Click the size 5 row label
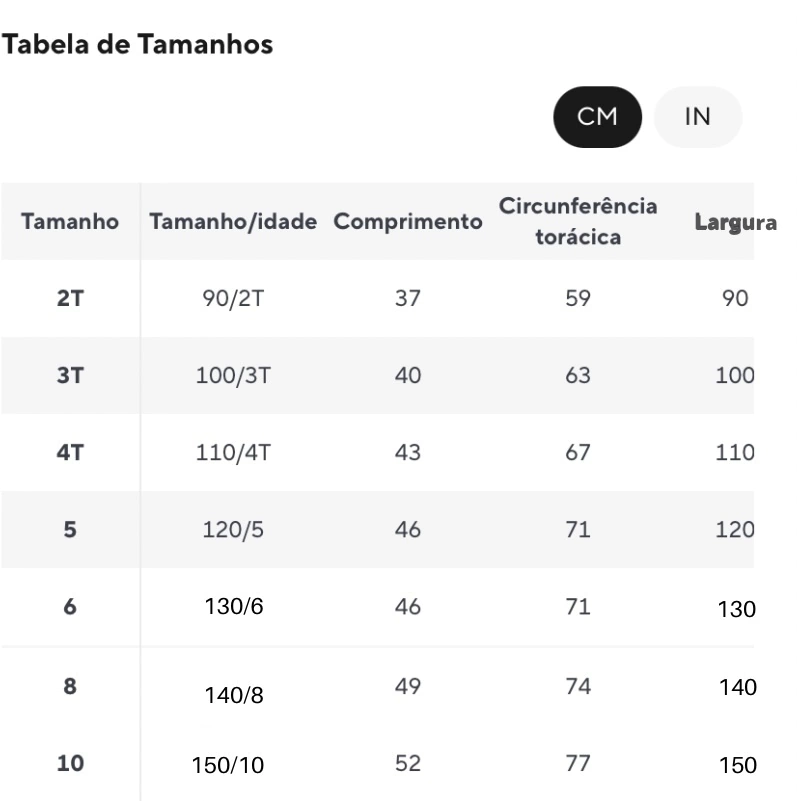The width and height of the screenshot is (799, 801). 70,530
